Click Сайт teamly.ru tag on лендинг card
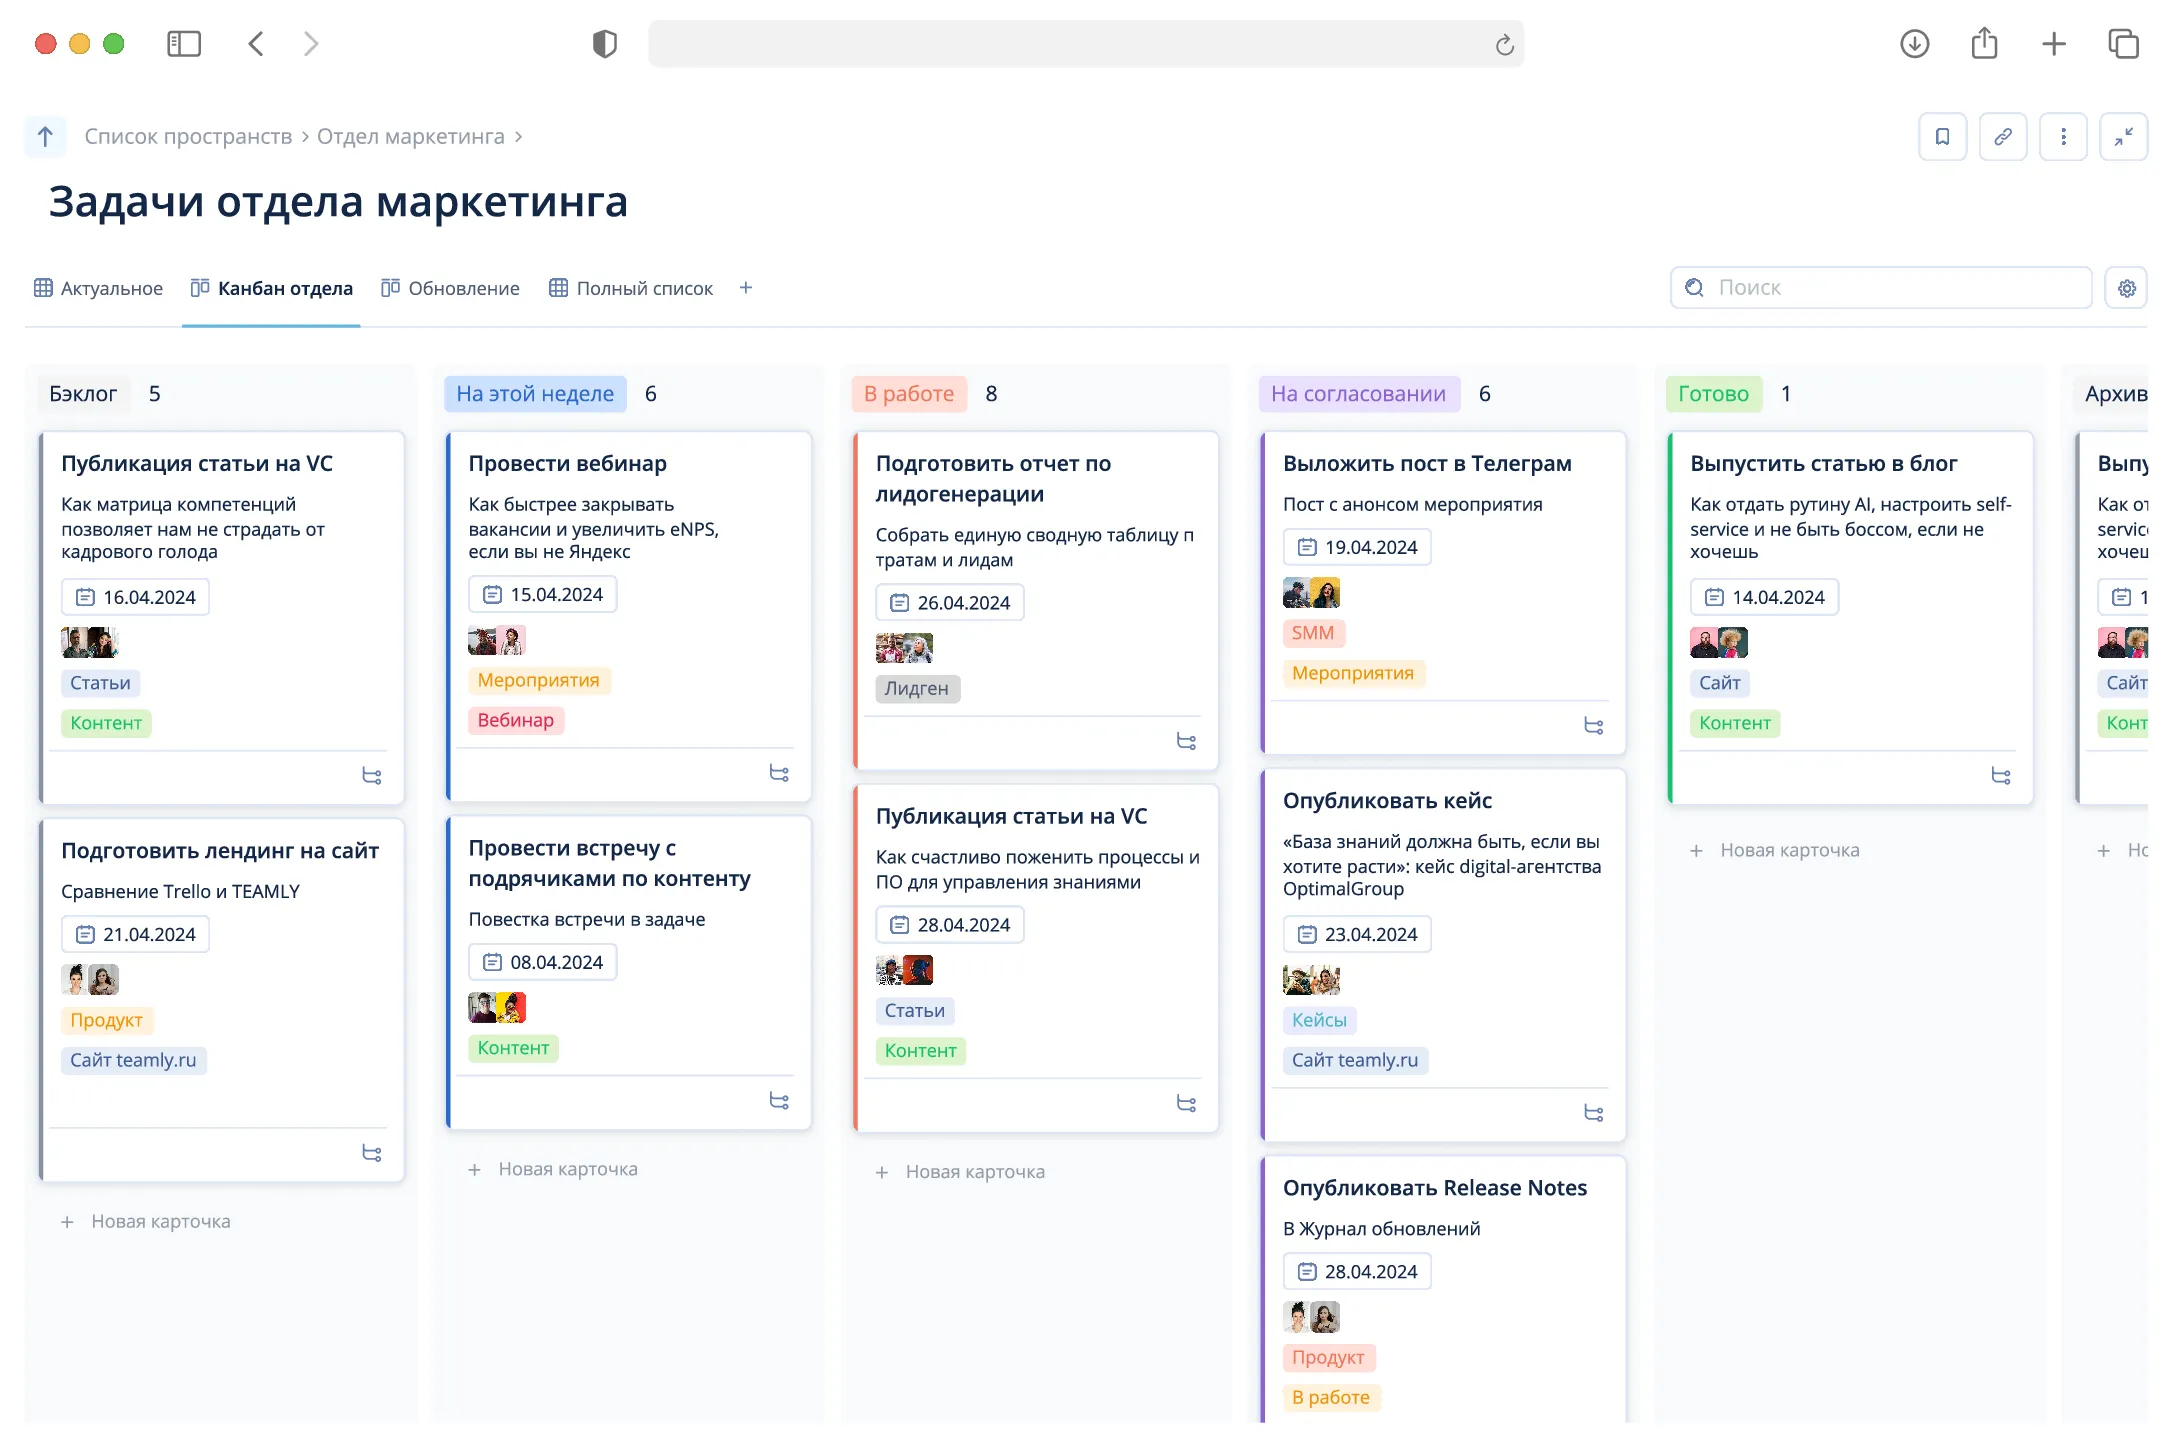The image size is (2172, 1444). pos(134,1060)
